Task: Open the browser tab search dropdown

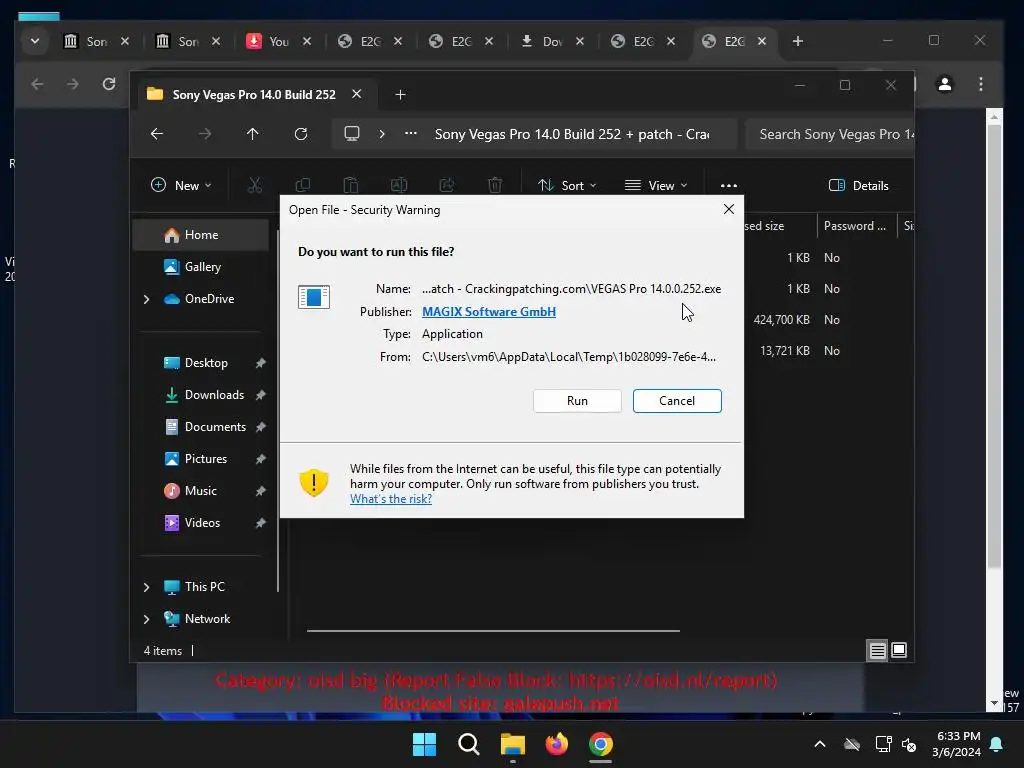Action: (35, 41)
